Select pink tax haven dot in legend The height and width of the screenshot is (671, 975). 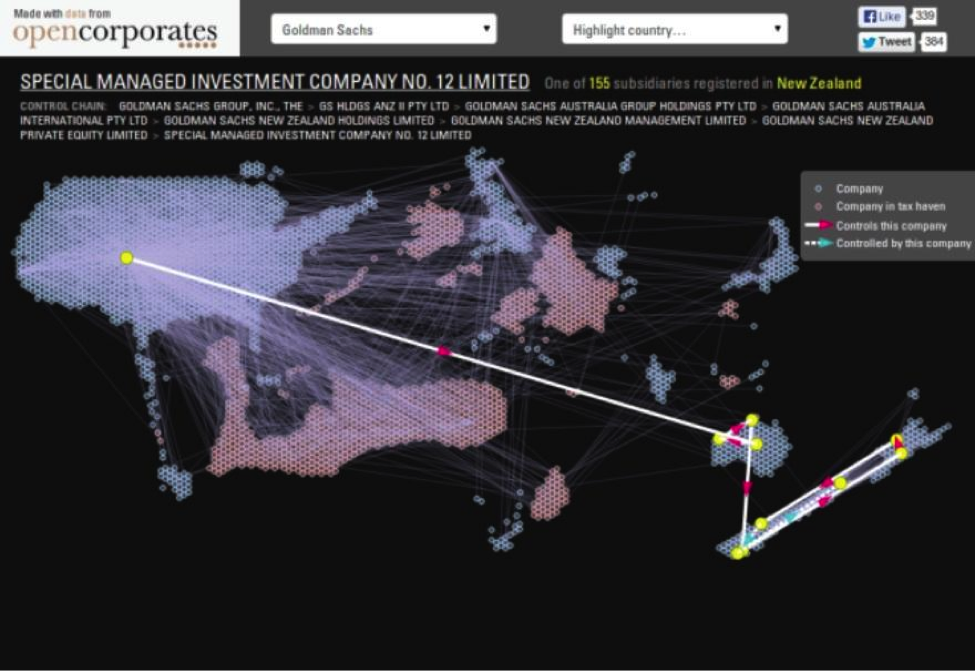[819, 207]
